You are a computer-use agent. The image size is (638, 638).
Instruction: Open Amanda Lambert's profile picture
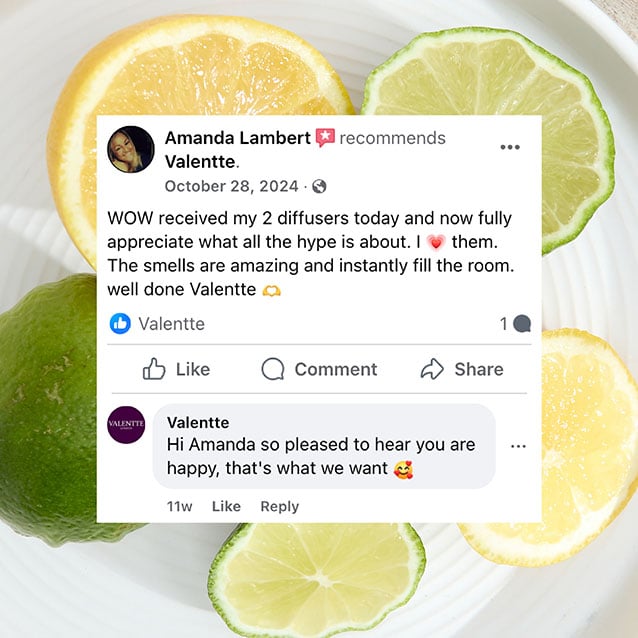coord(131,149)
